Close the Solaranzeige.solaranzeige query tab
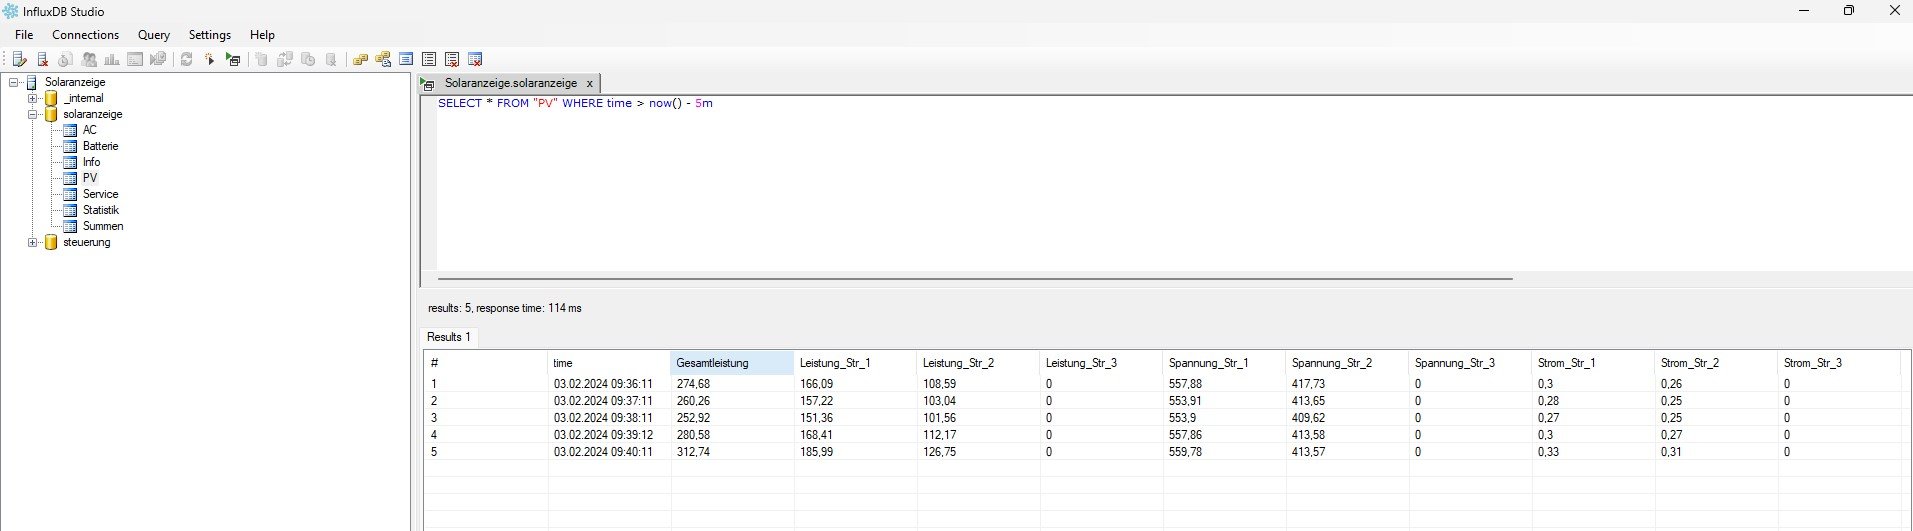 click(589, 84)
